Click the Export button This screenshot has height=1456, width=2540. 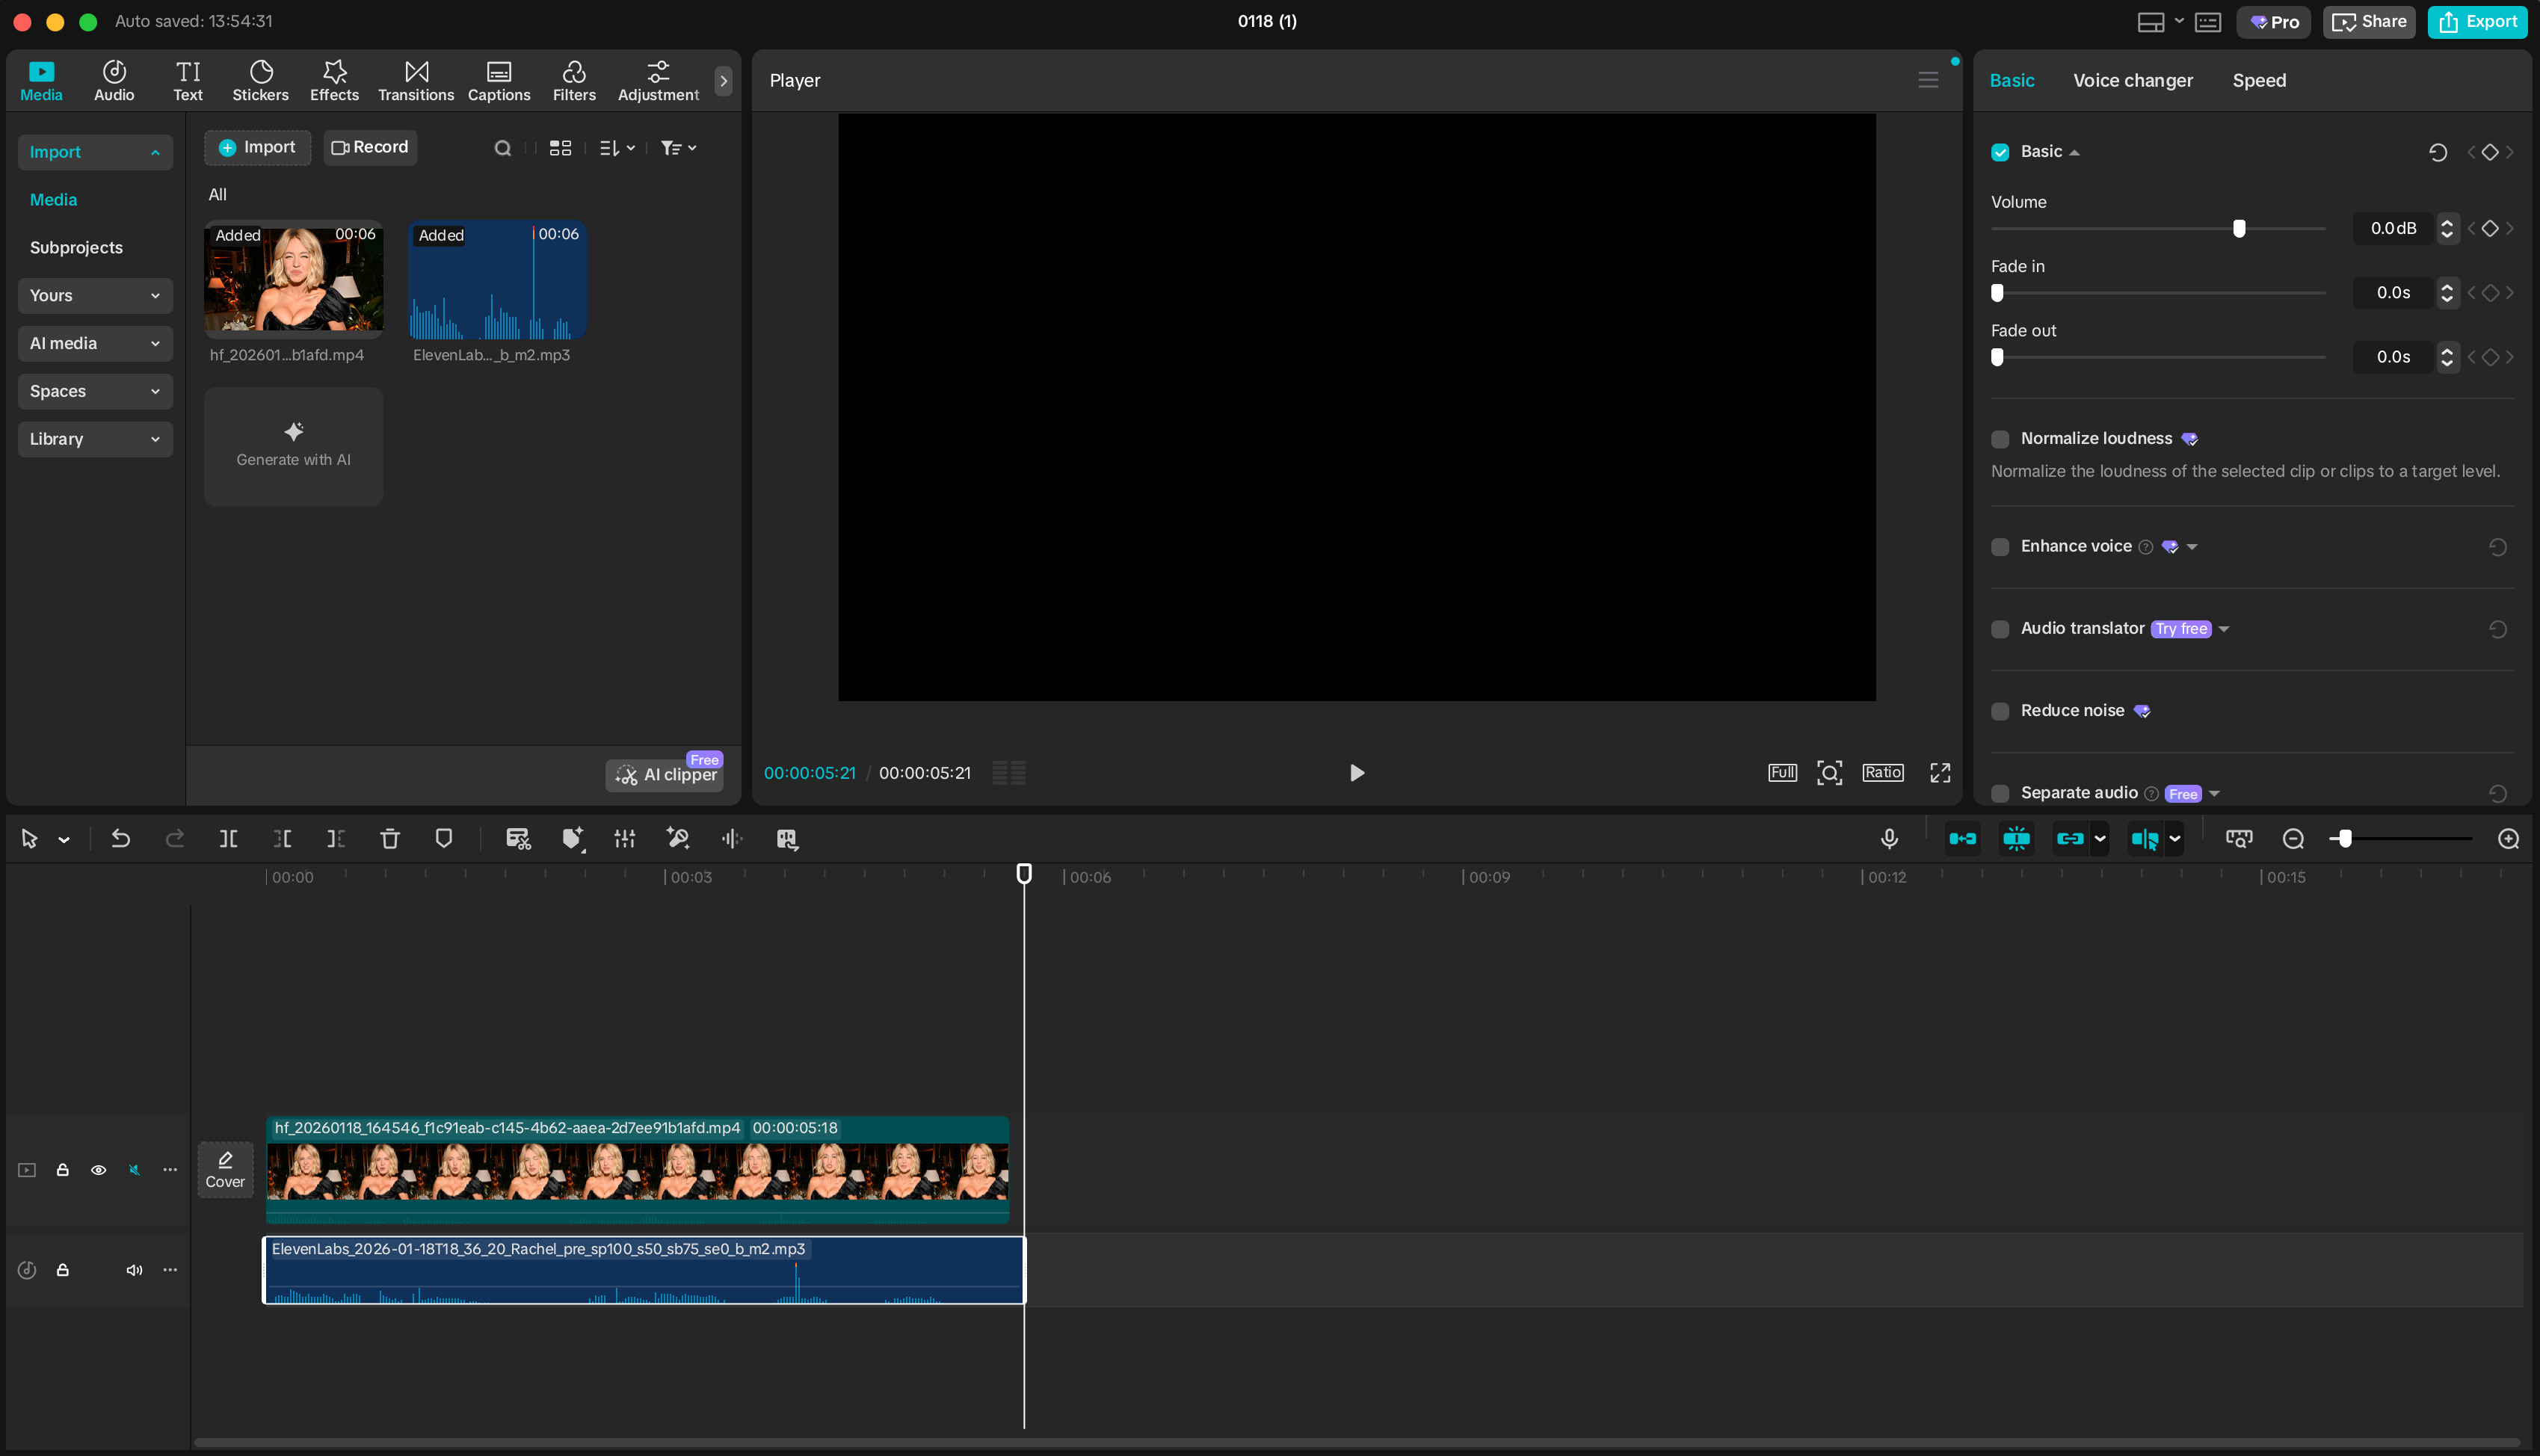click(x=2477, y=21)
